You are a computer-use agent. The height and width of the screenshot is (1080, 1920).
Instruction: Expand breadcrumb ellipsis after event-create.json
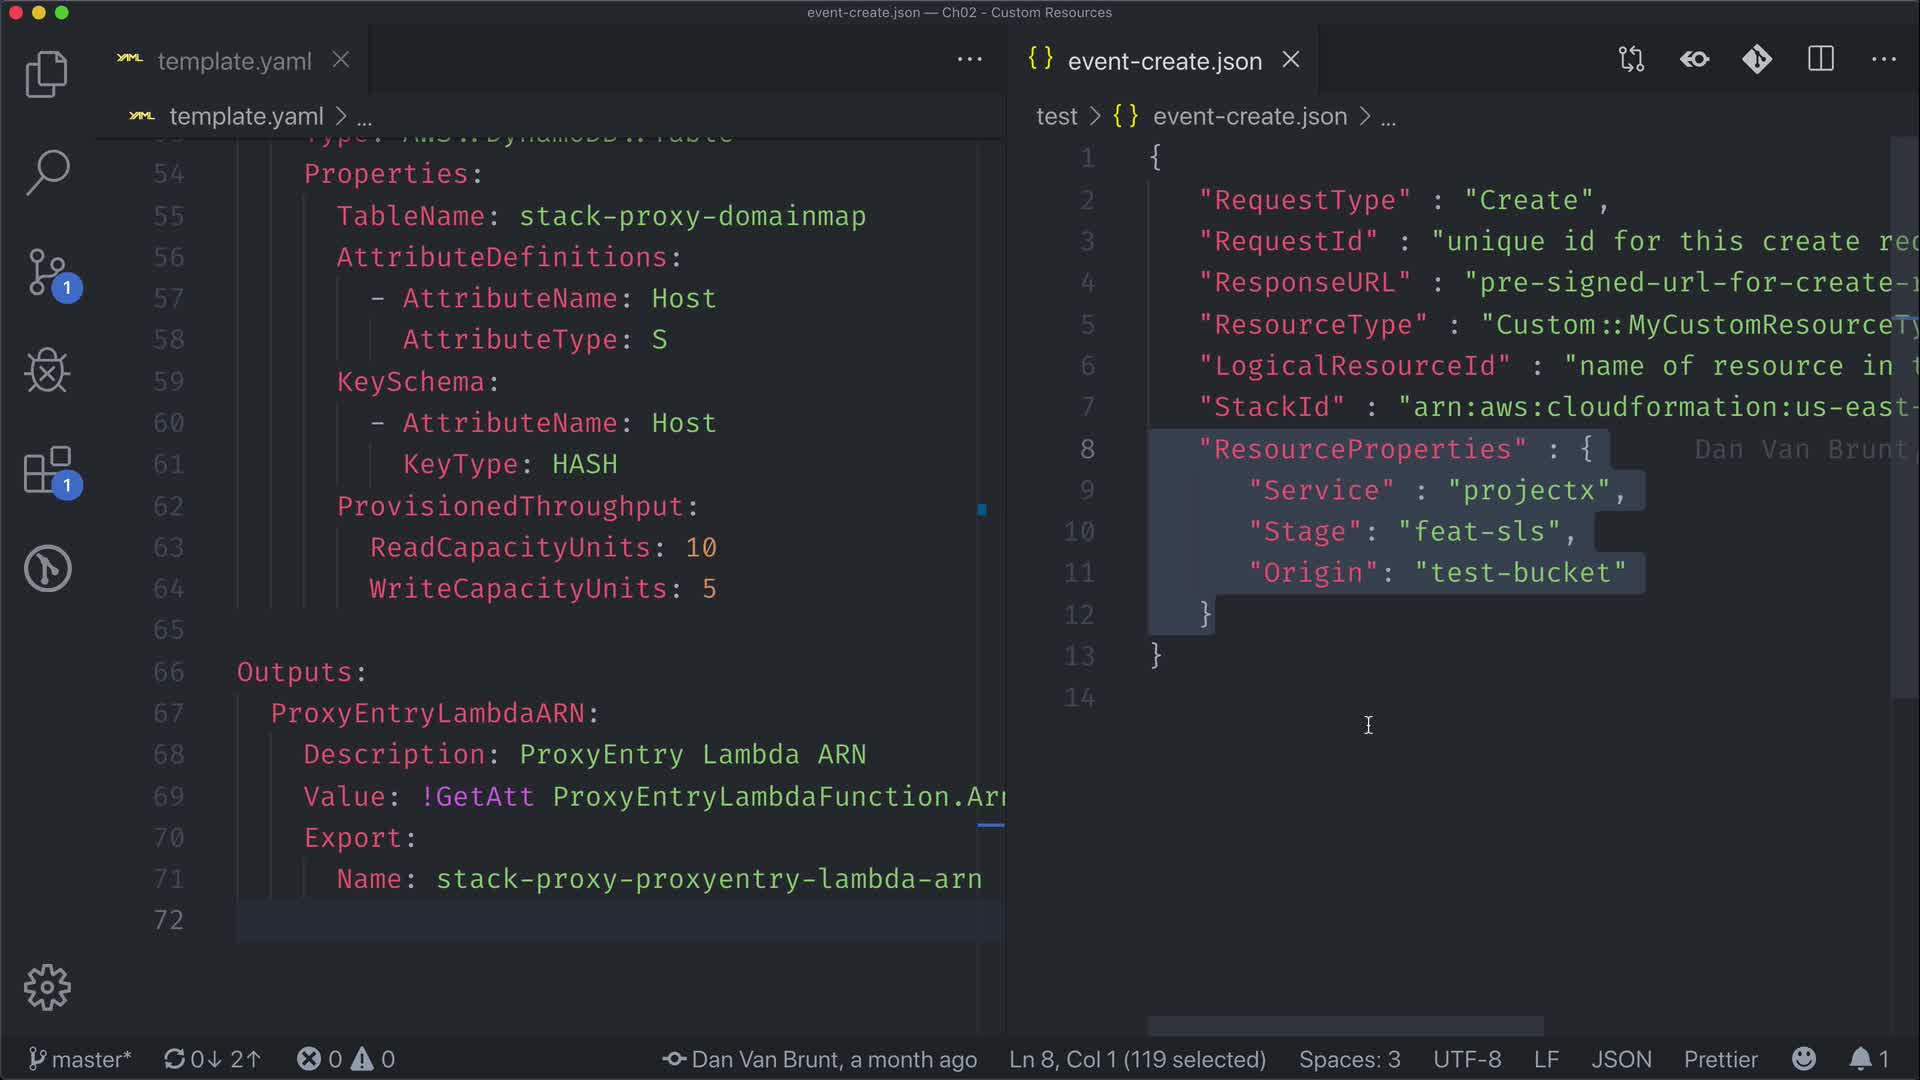(x=1388, y=118)
